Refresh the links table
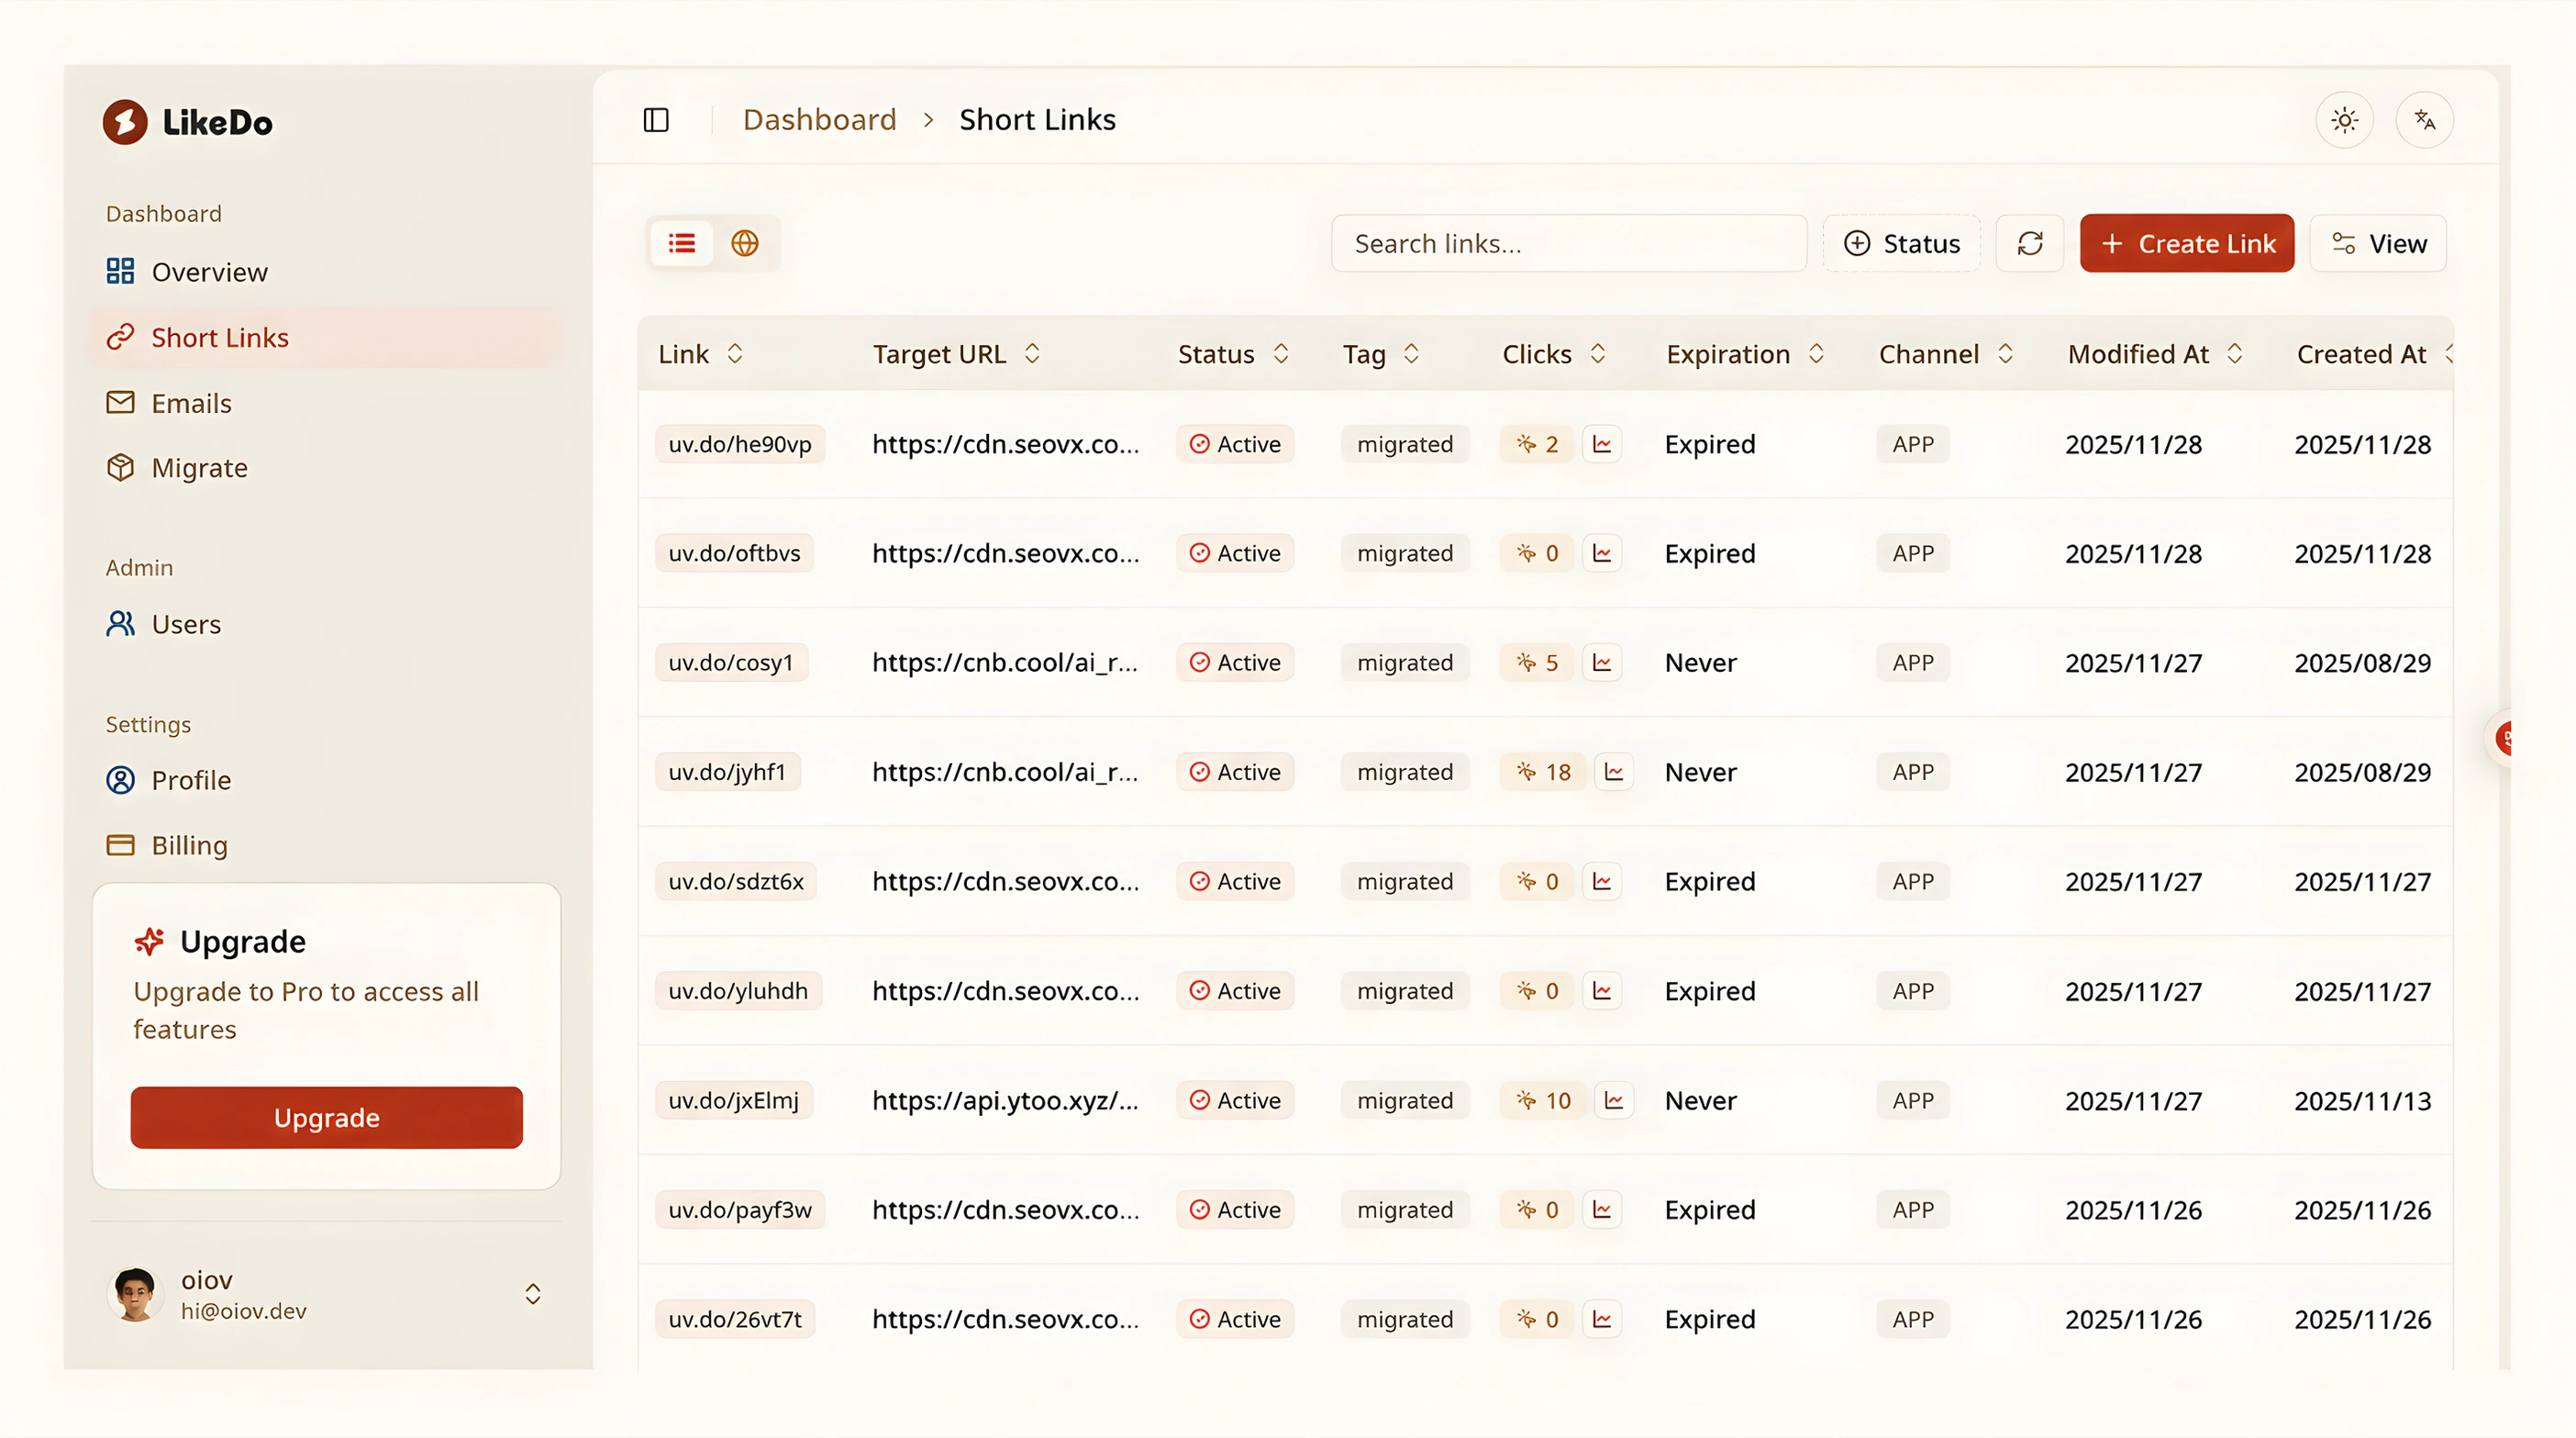Screen dimensions: 2576x1438 coord(2029,243)
